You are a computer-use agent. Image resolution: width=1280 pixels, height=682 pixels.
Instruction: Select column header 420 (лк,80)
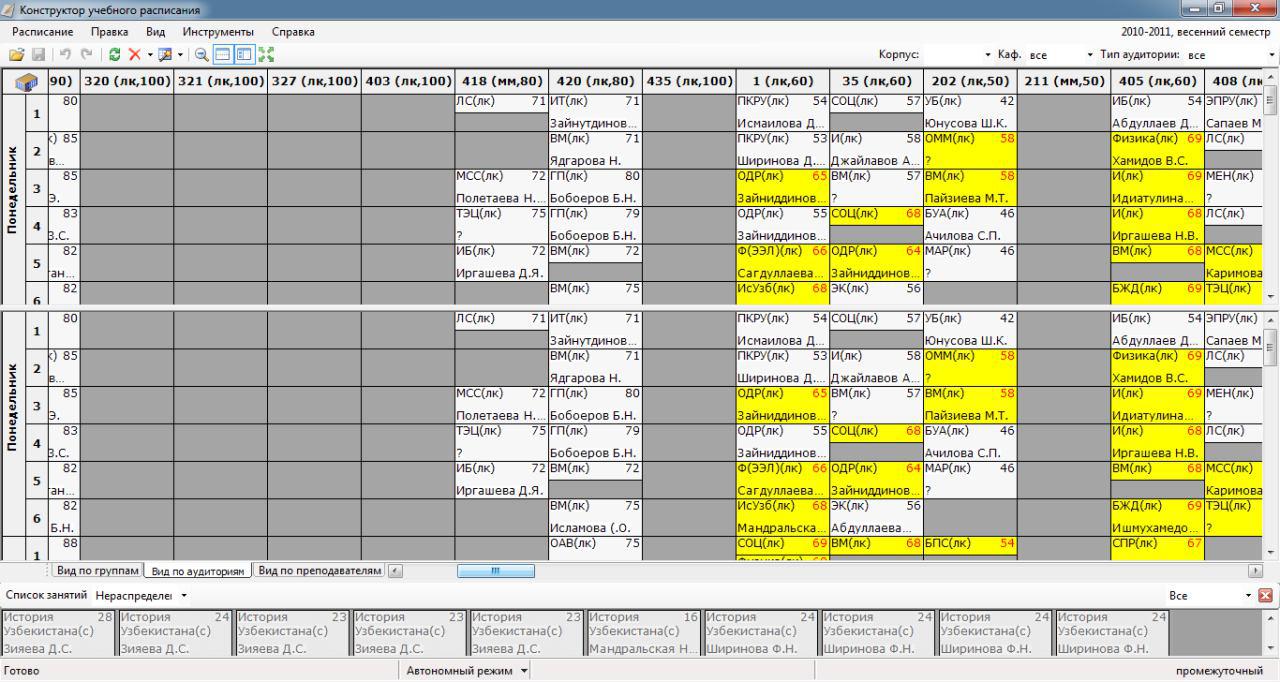595,82
